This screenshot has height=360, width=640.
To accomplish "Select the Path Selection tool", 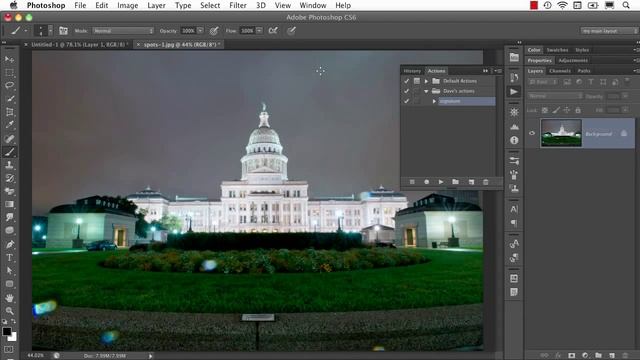I will pos(9,271).
